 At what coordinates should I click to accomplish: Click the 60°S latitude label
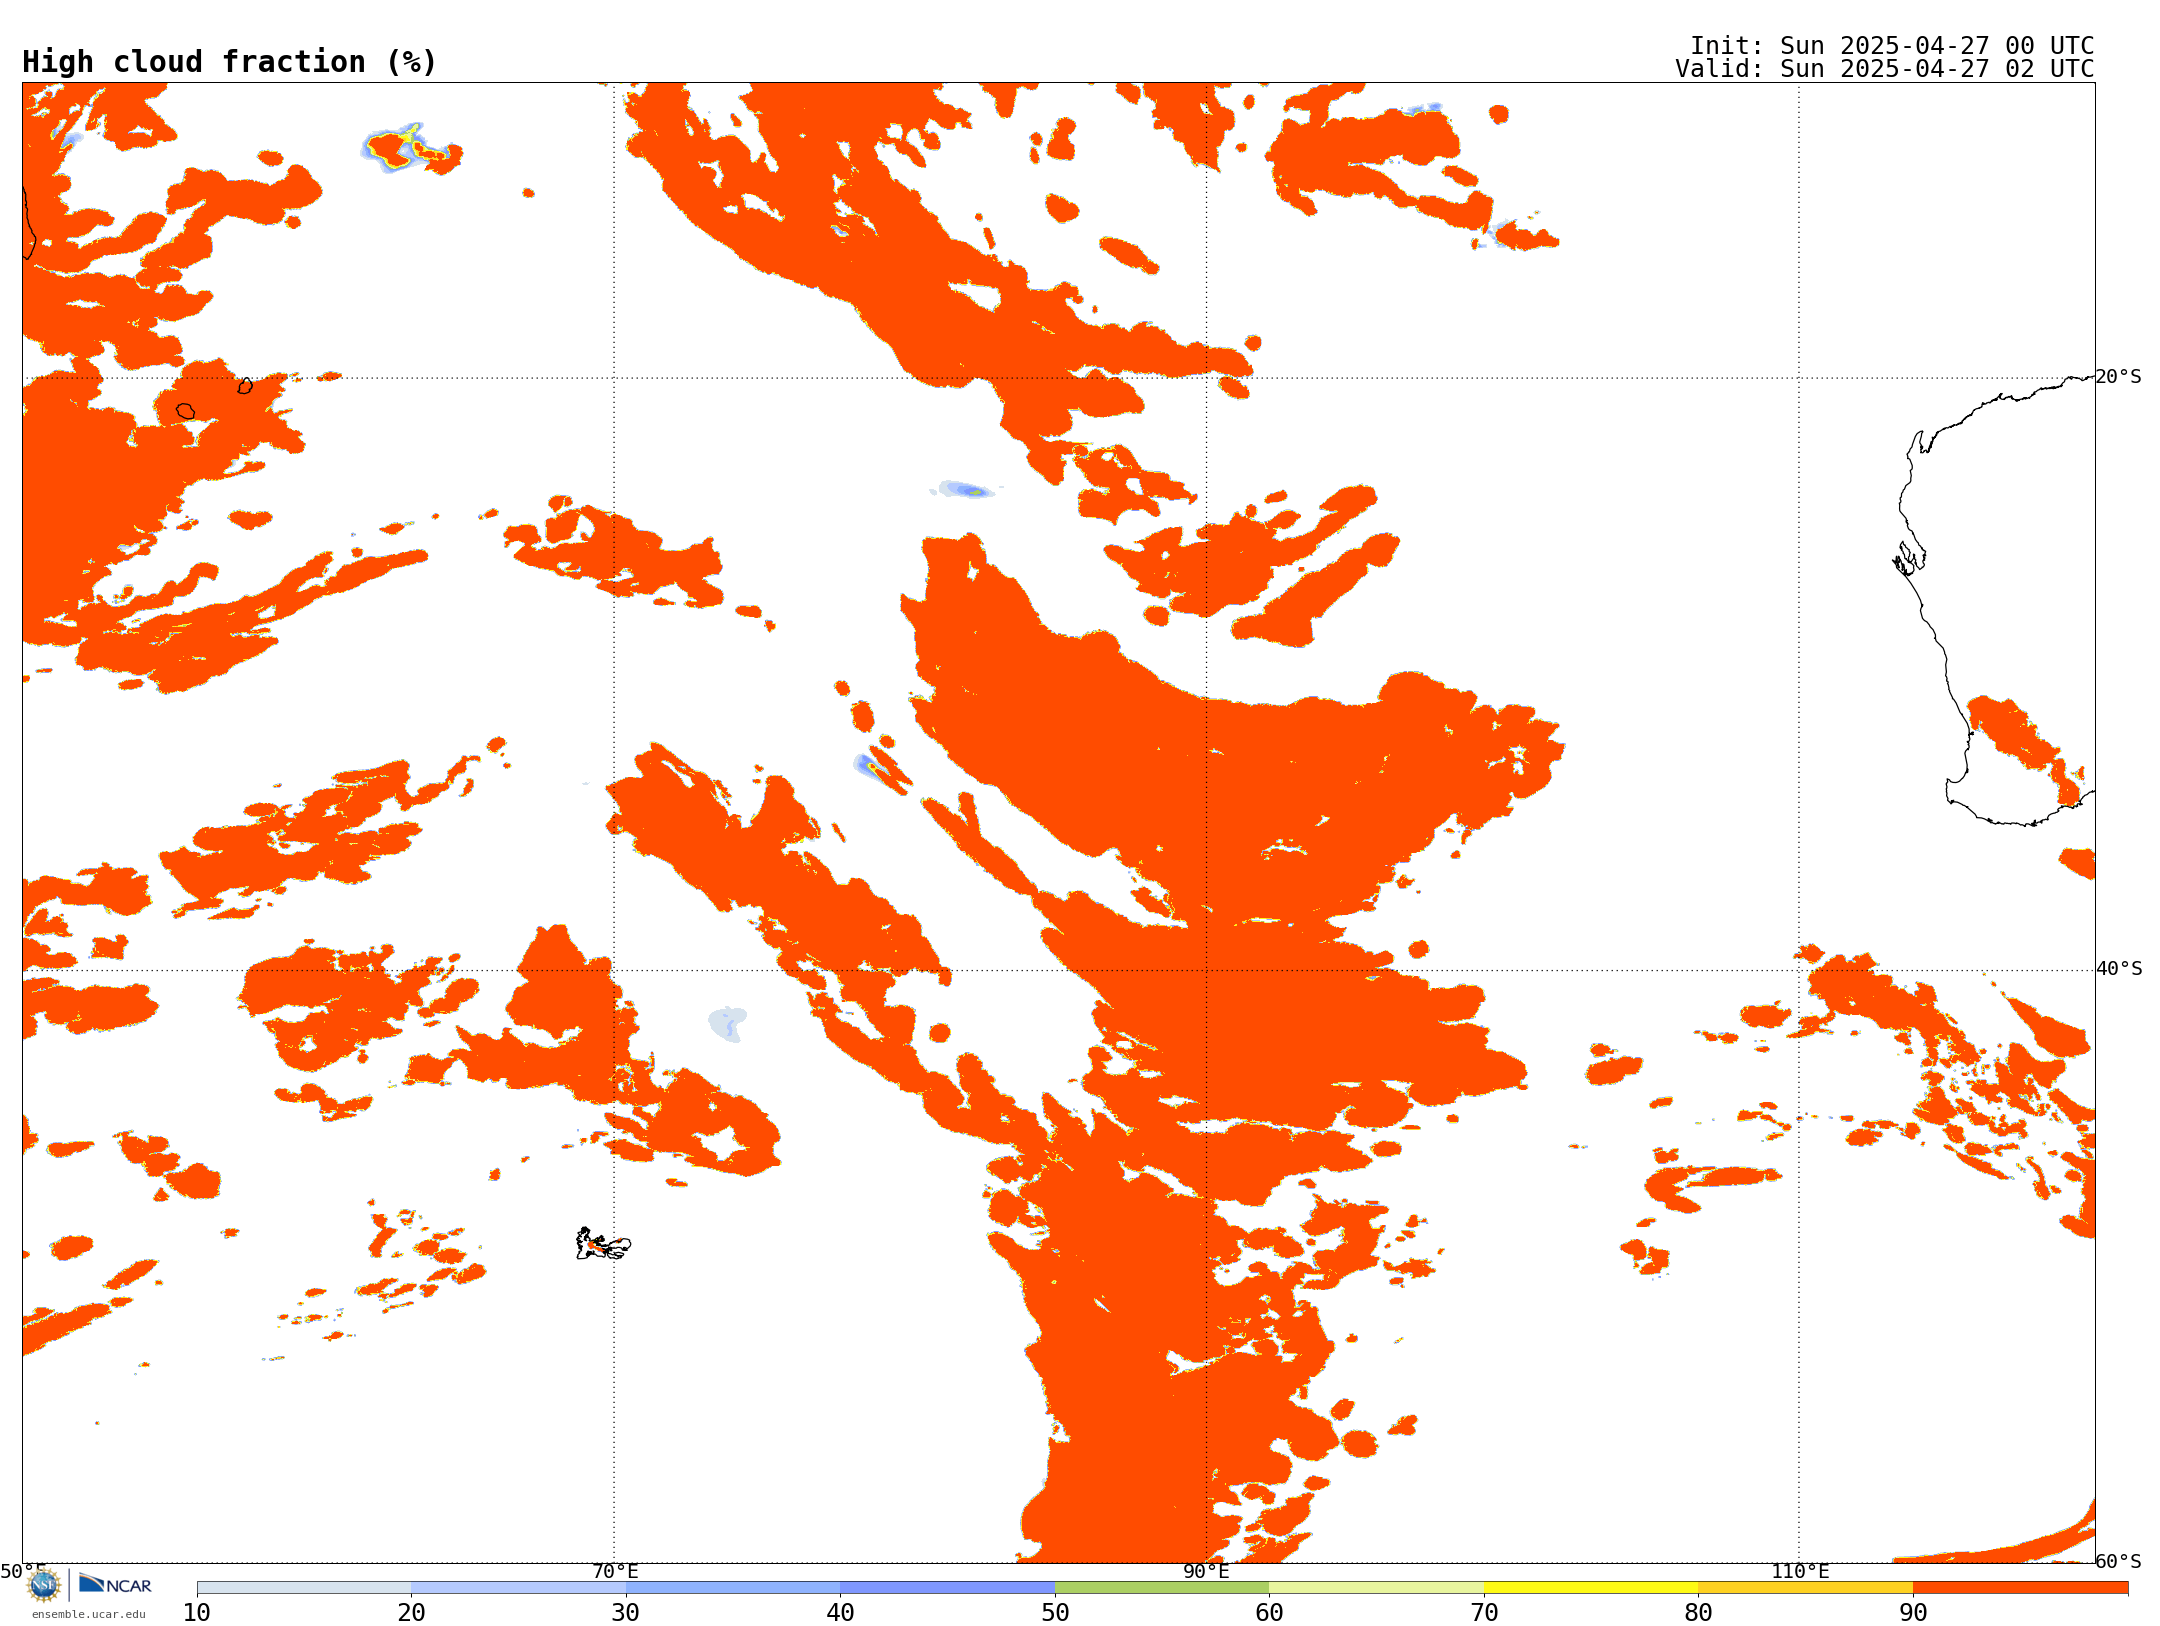pyautogui.click(x=2118, y=1561)
